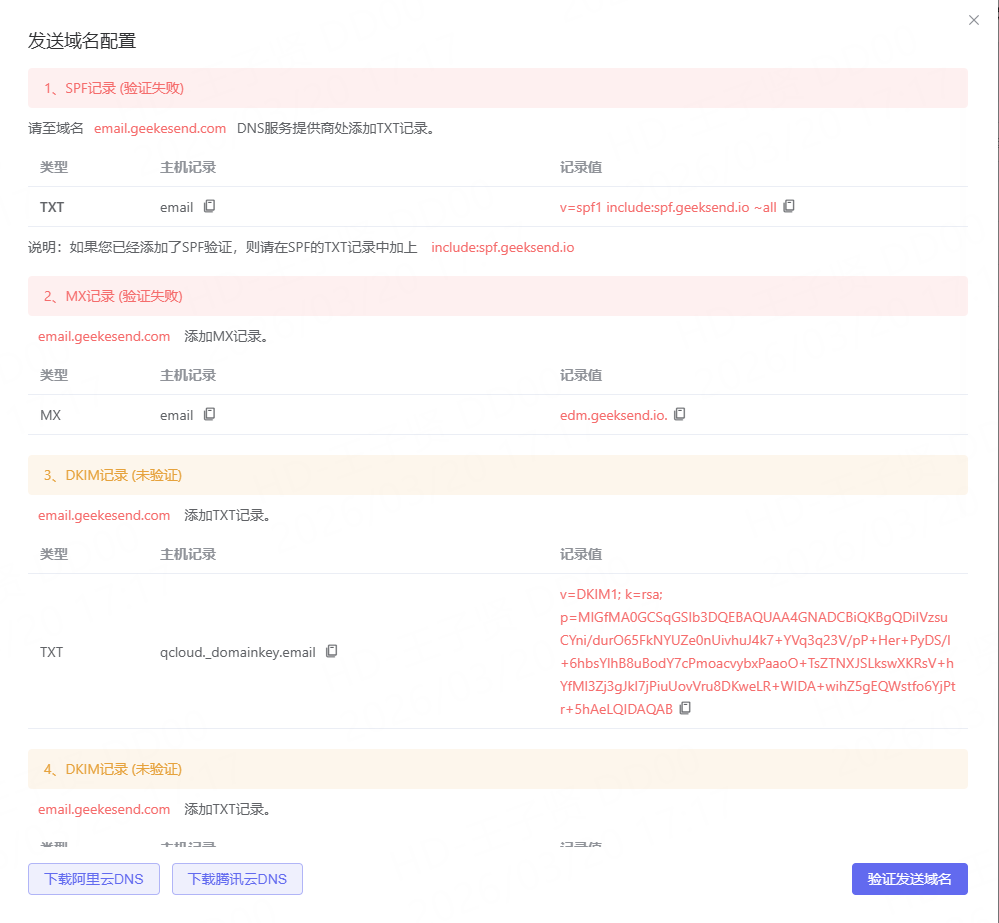
Task: Copy the SPF record value
Action: (x=789, y=205)
